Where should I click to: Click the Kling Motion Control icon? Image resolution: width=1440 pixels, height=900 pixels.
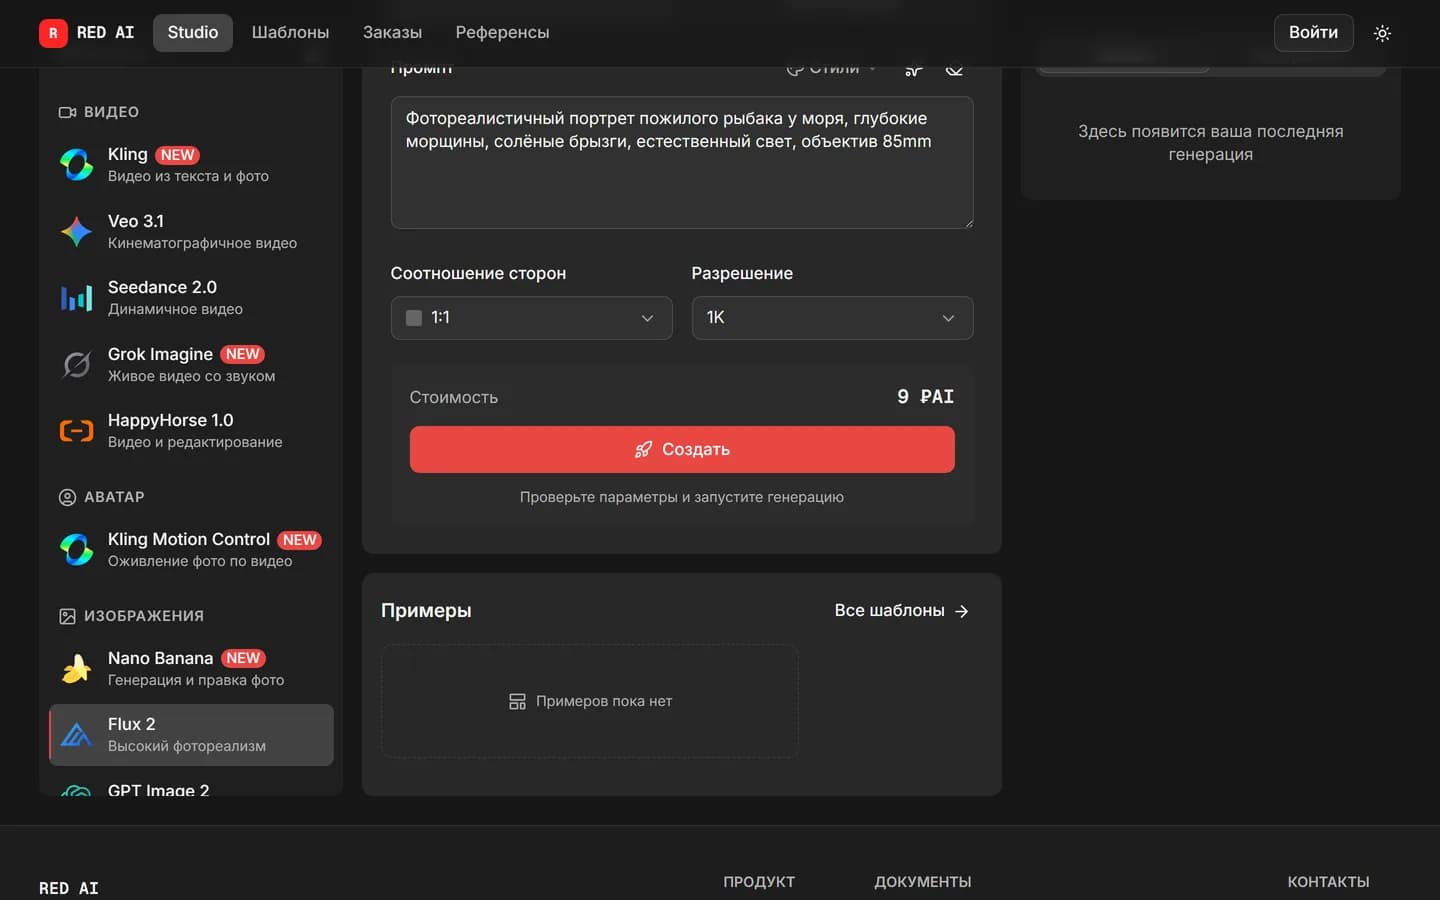point(76,549)
